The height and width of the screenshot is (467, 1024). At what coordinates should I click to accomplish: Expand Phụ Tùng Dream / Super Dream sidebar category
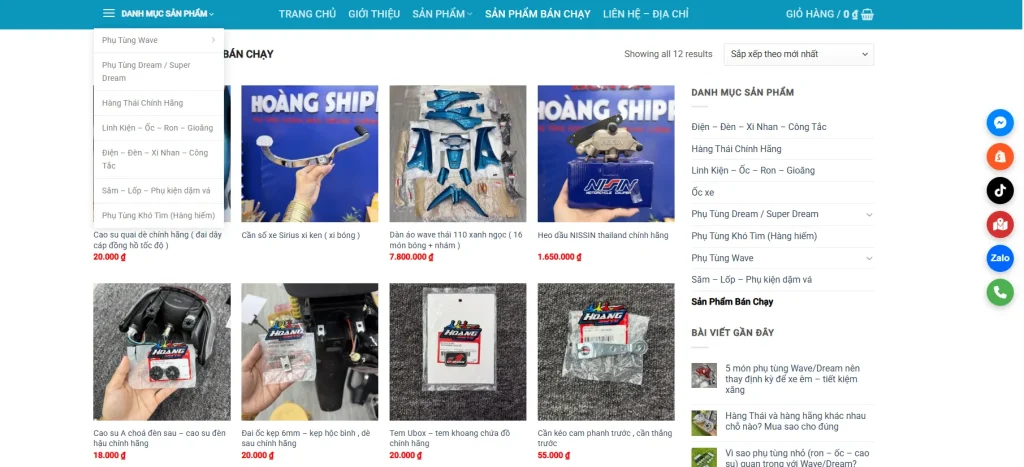[x=869, y=214]
